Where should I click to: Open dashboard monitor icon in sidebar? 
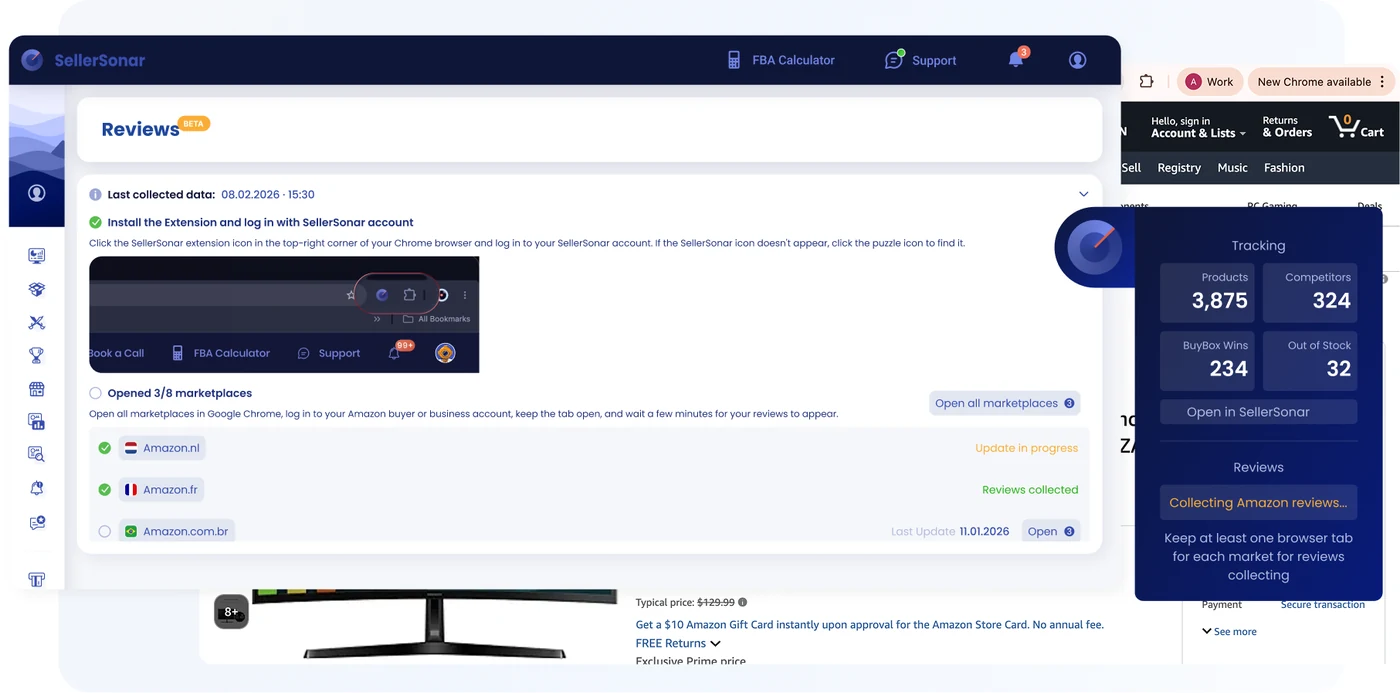(37, 256)
